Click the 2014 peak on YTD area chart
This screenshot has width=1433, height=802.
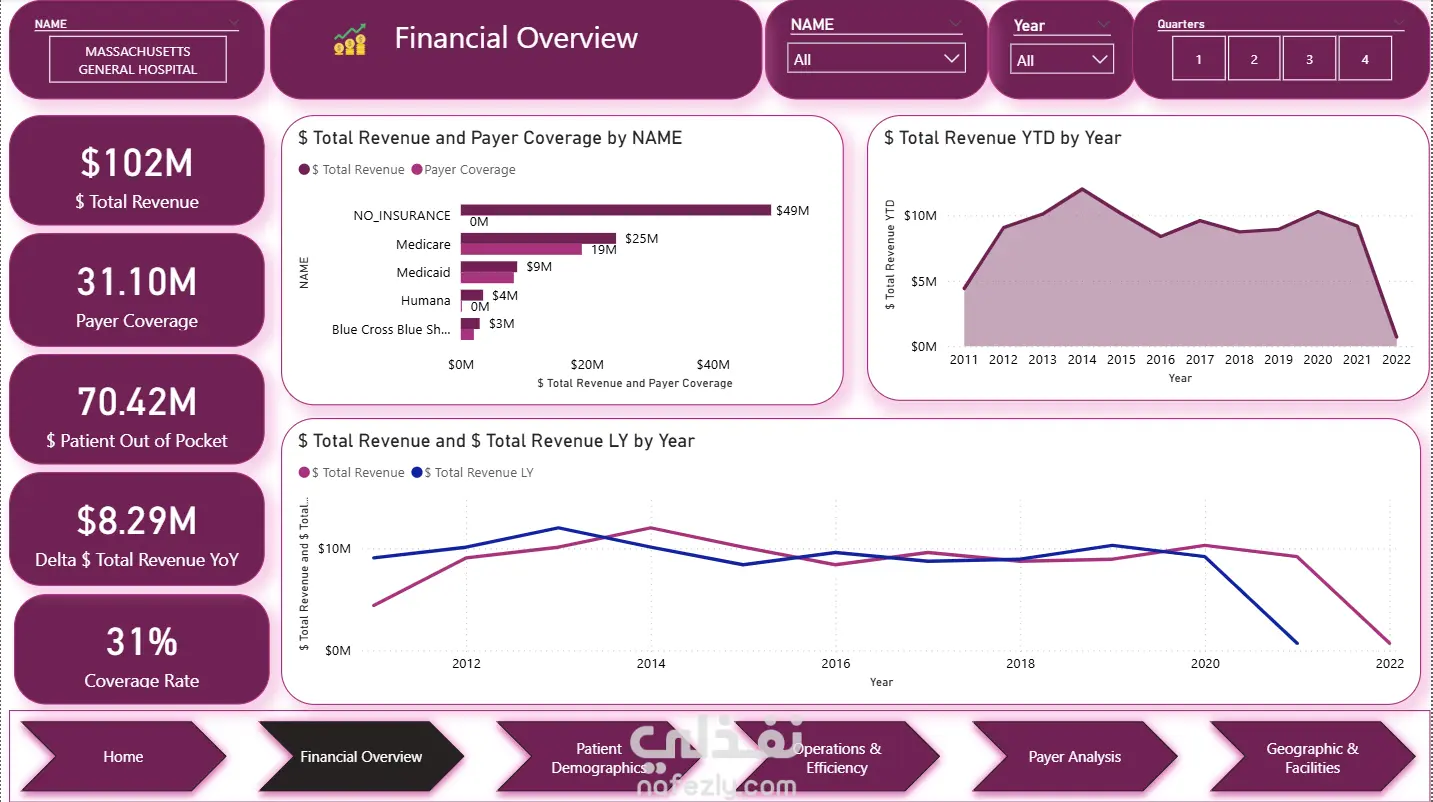(x=1082, y=189)
